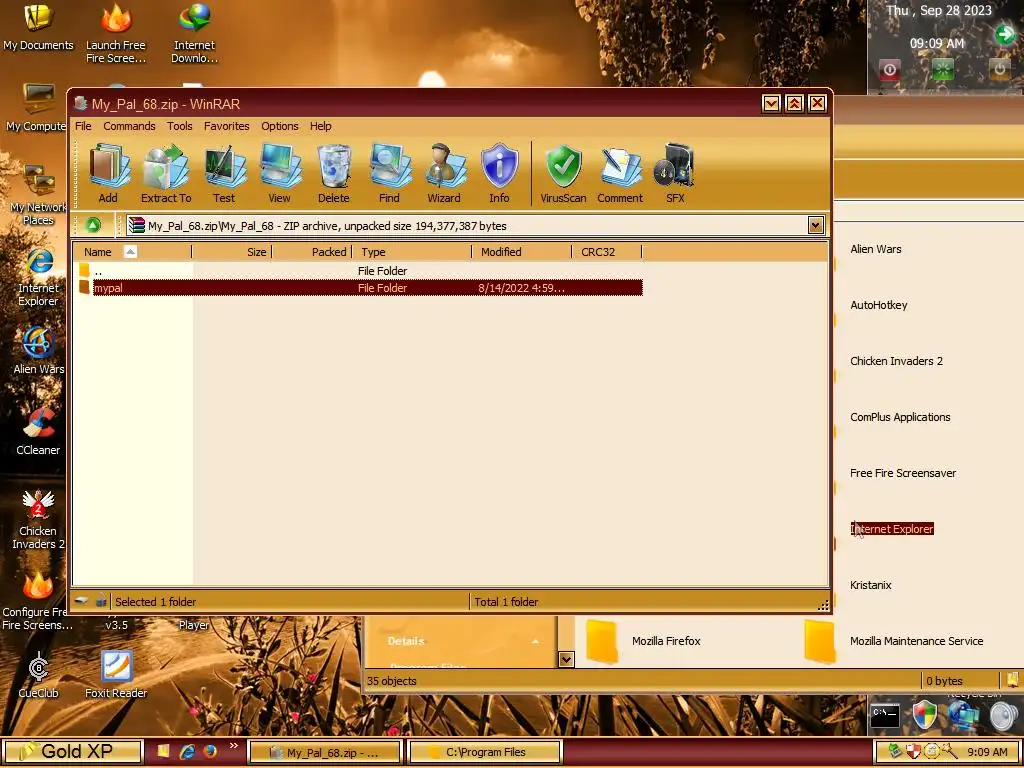
Task: Select AutoHotkey folder in Program Files window
Action: click(x=878, y=305)
